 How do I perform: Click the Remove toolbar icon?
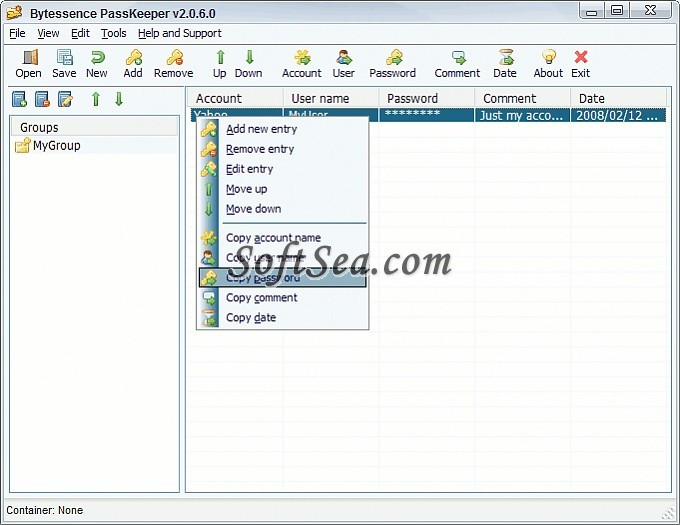(173, 64)
